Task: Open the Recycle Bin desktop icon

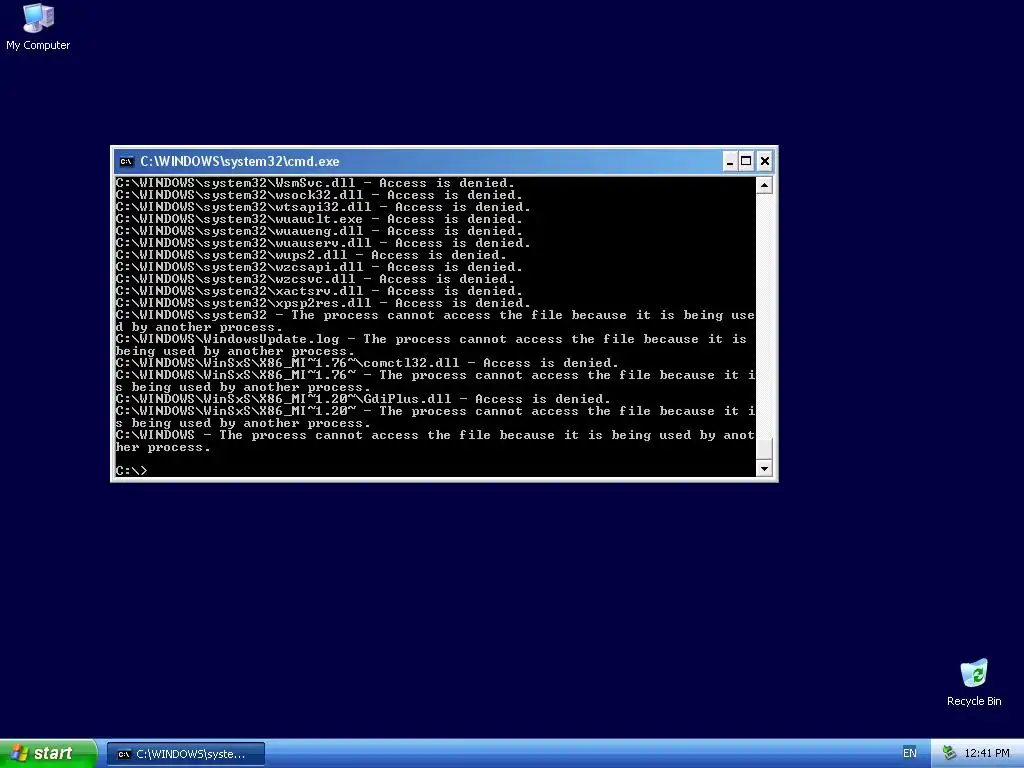Action: coord(974,682)
